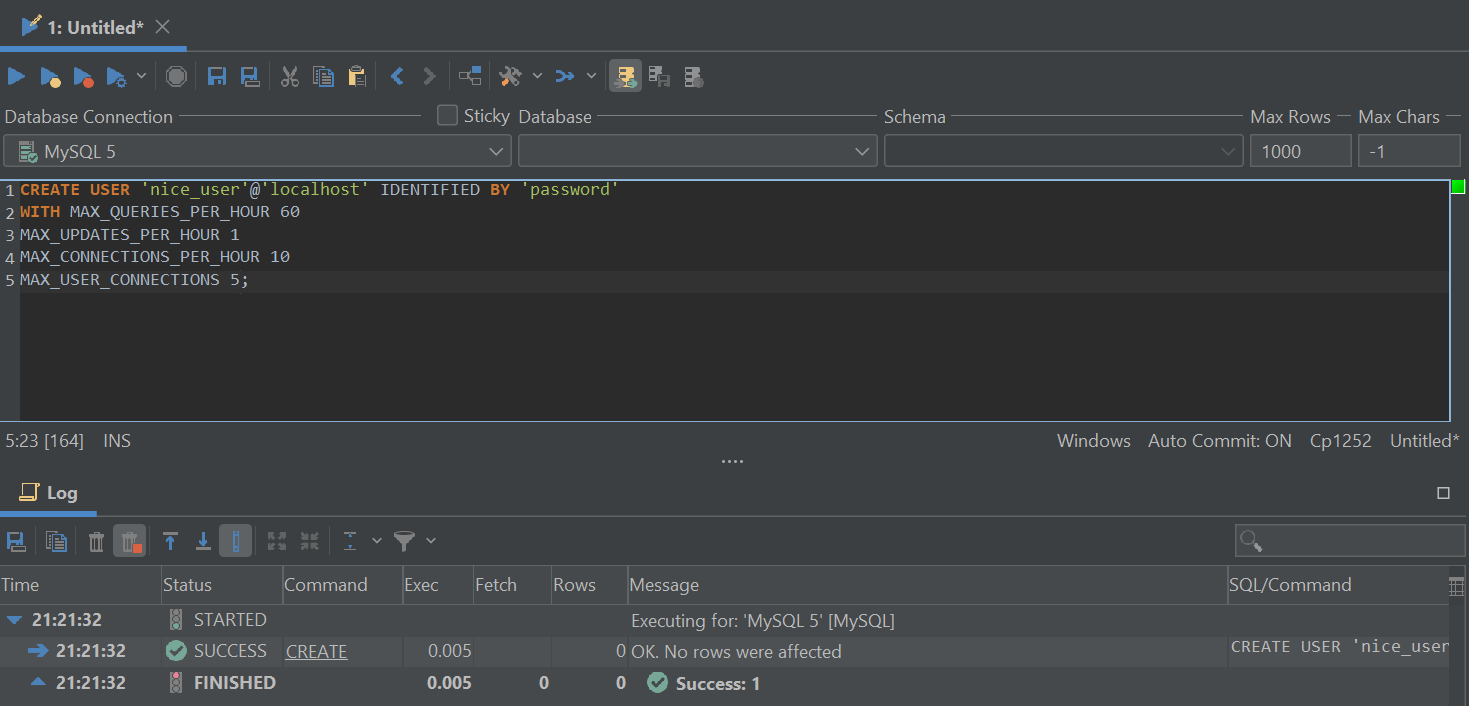Click the run icon with gear
Viewport: 1469px width, 706px height.
(x=116, y=76)
